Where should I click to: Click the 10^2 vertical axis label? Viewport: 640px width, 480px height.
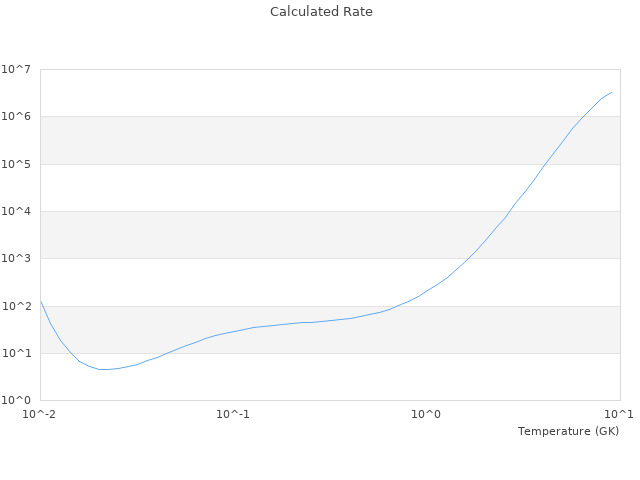tap(17, 306)
